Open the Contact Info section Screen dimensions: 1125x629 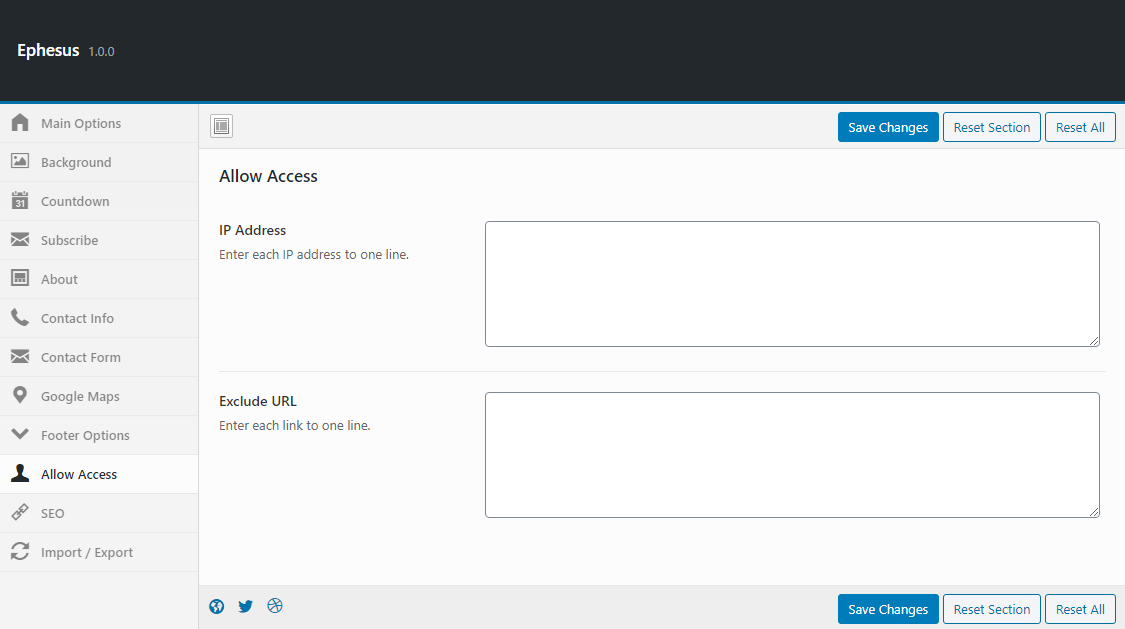coord(77,318)
